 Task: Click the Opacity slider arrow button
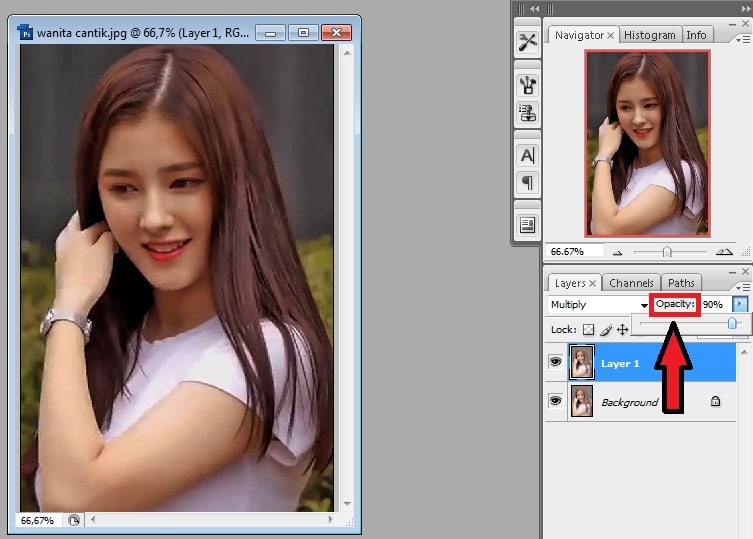click(x=740, y=304)
